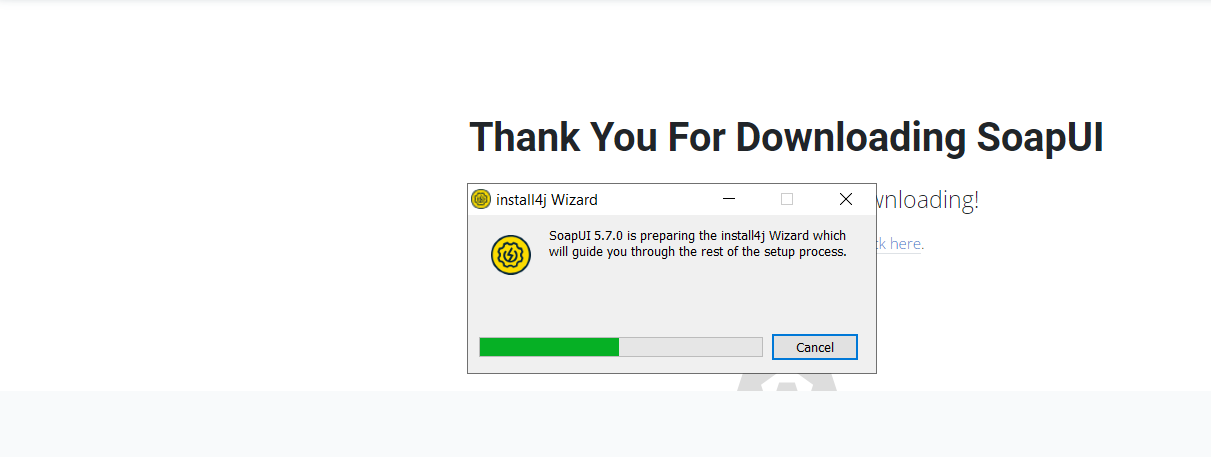Image resolution: width=1211 pixels, height=457 pixels.
Task: Click the partially hidden "wnloading!" subtitle text
Action: [x=928, y=200]
